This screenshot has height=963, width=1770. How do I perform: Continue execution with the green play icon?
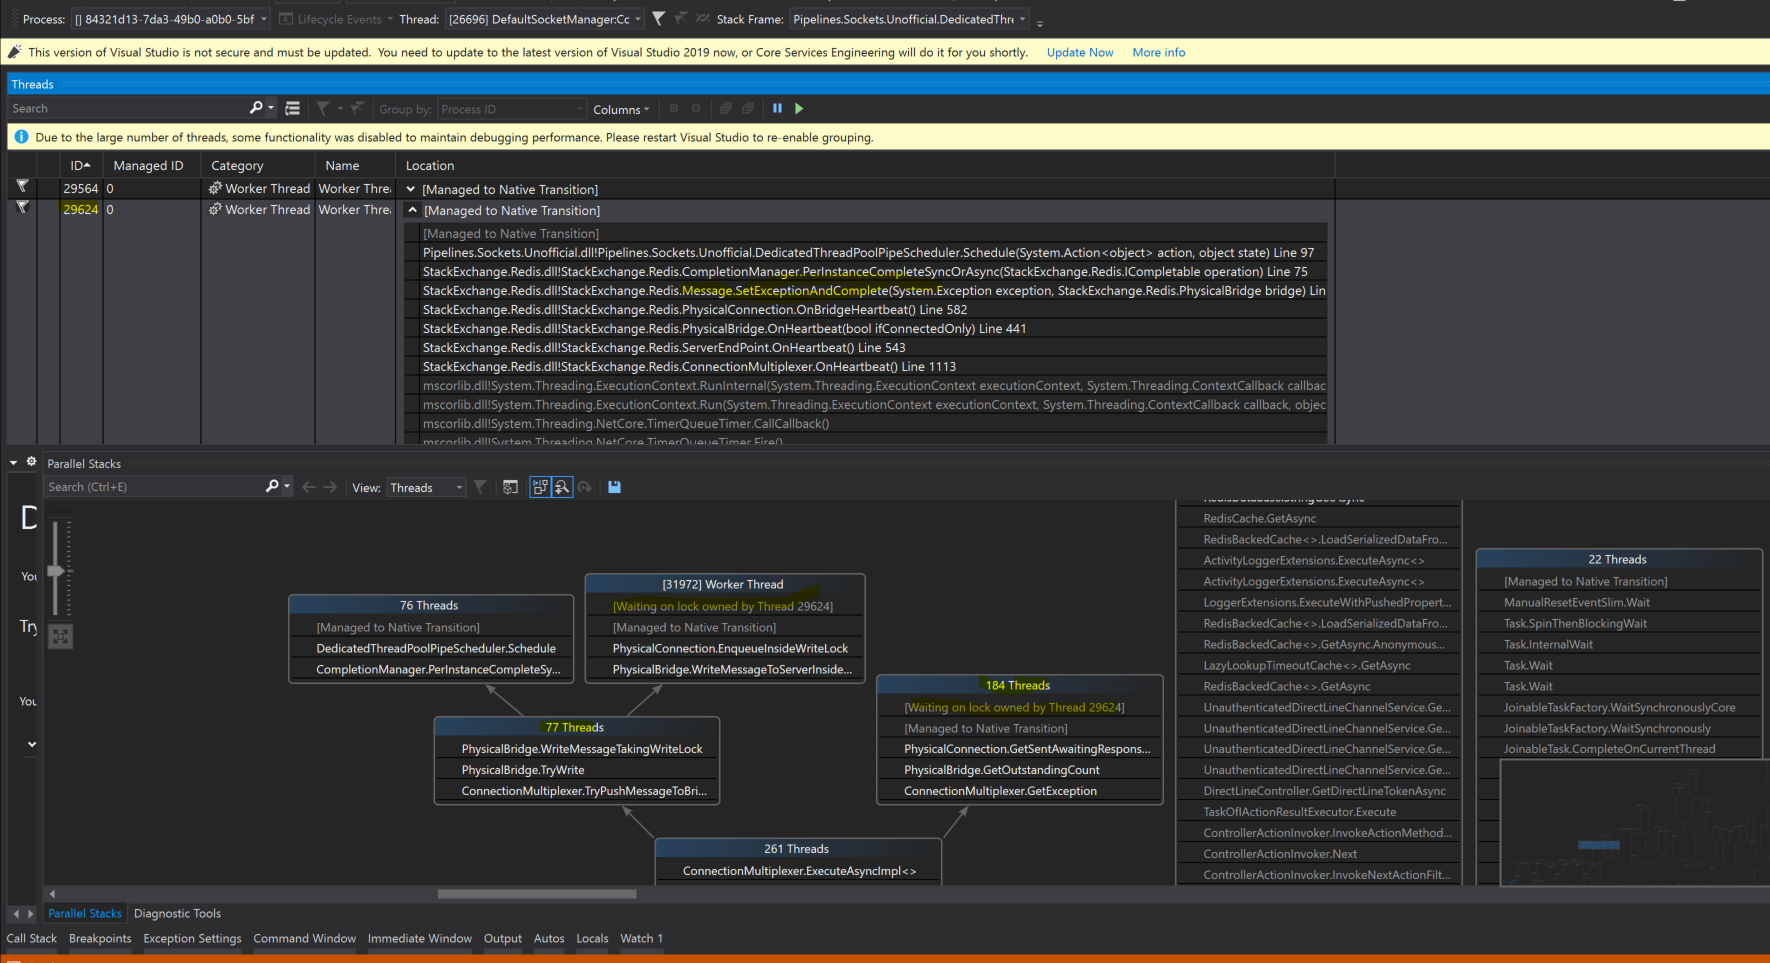(x=798, y=108)
